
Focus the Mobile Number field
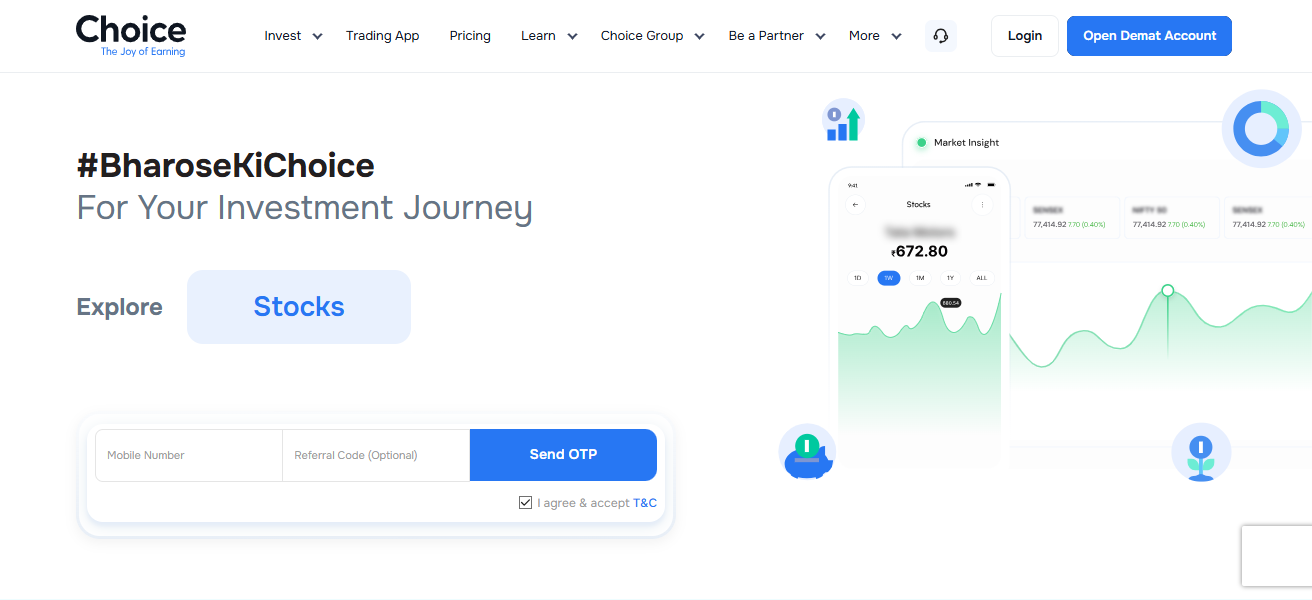(189, 455)
